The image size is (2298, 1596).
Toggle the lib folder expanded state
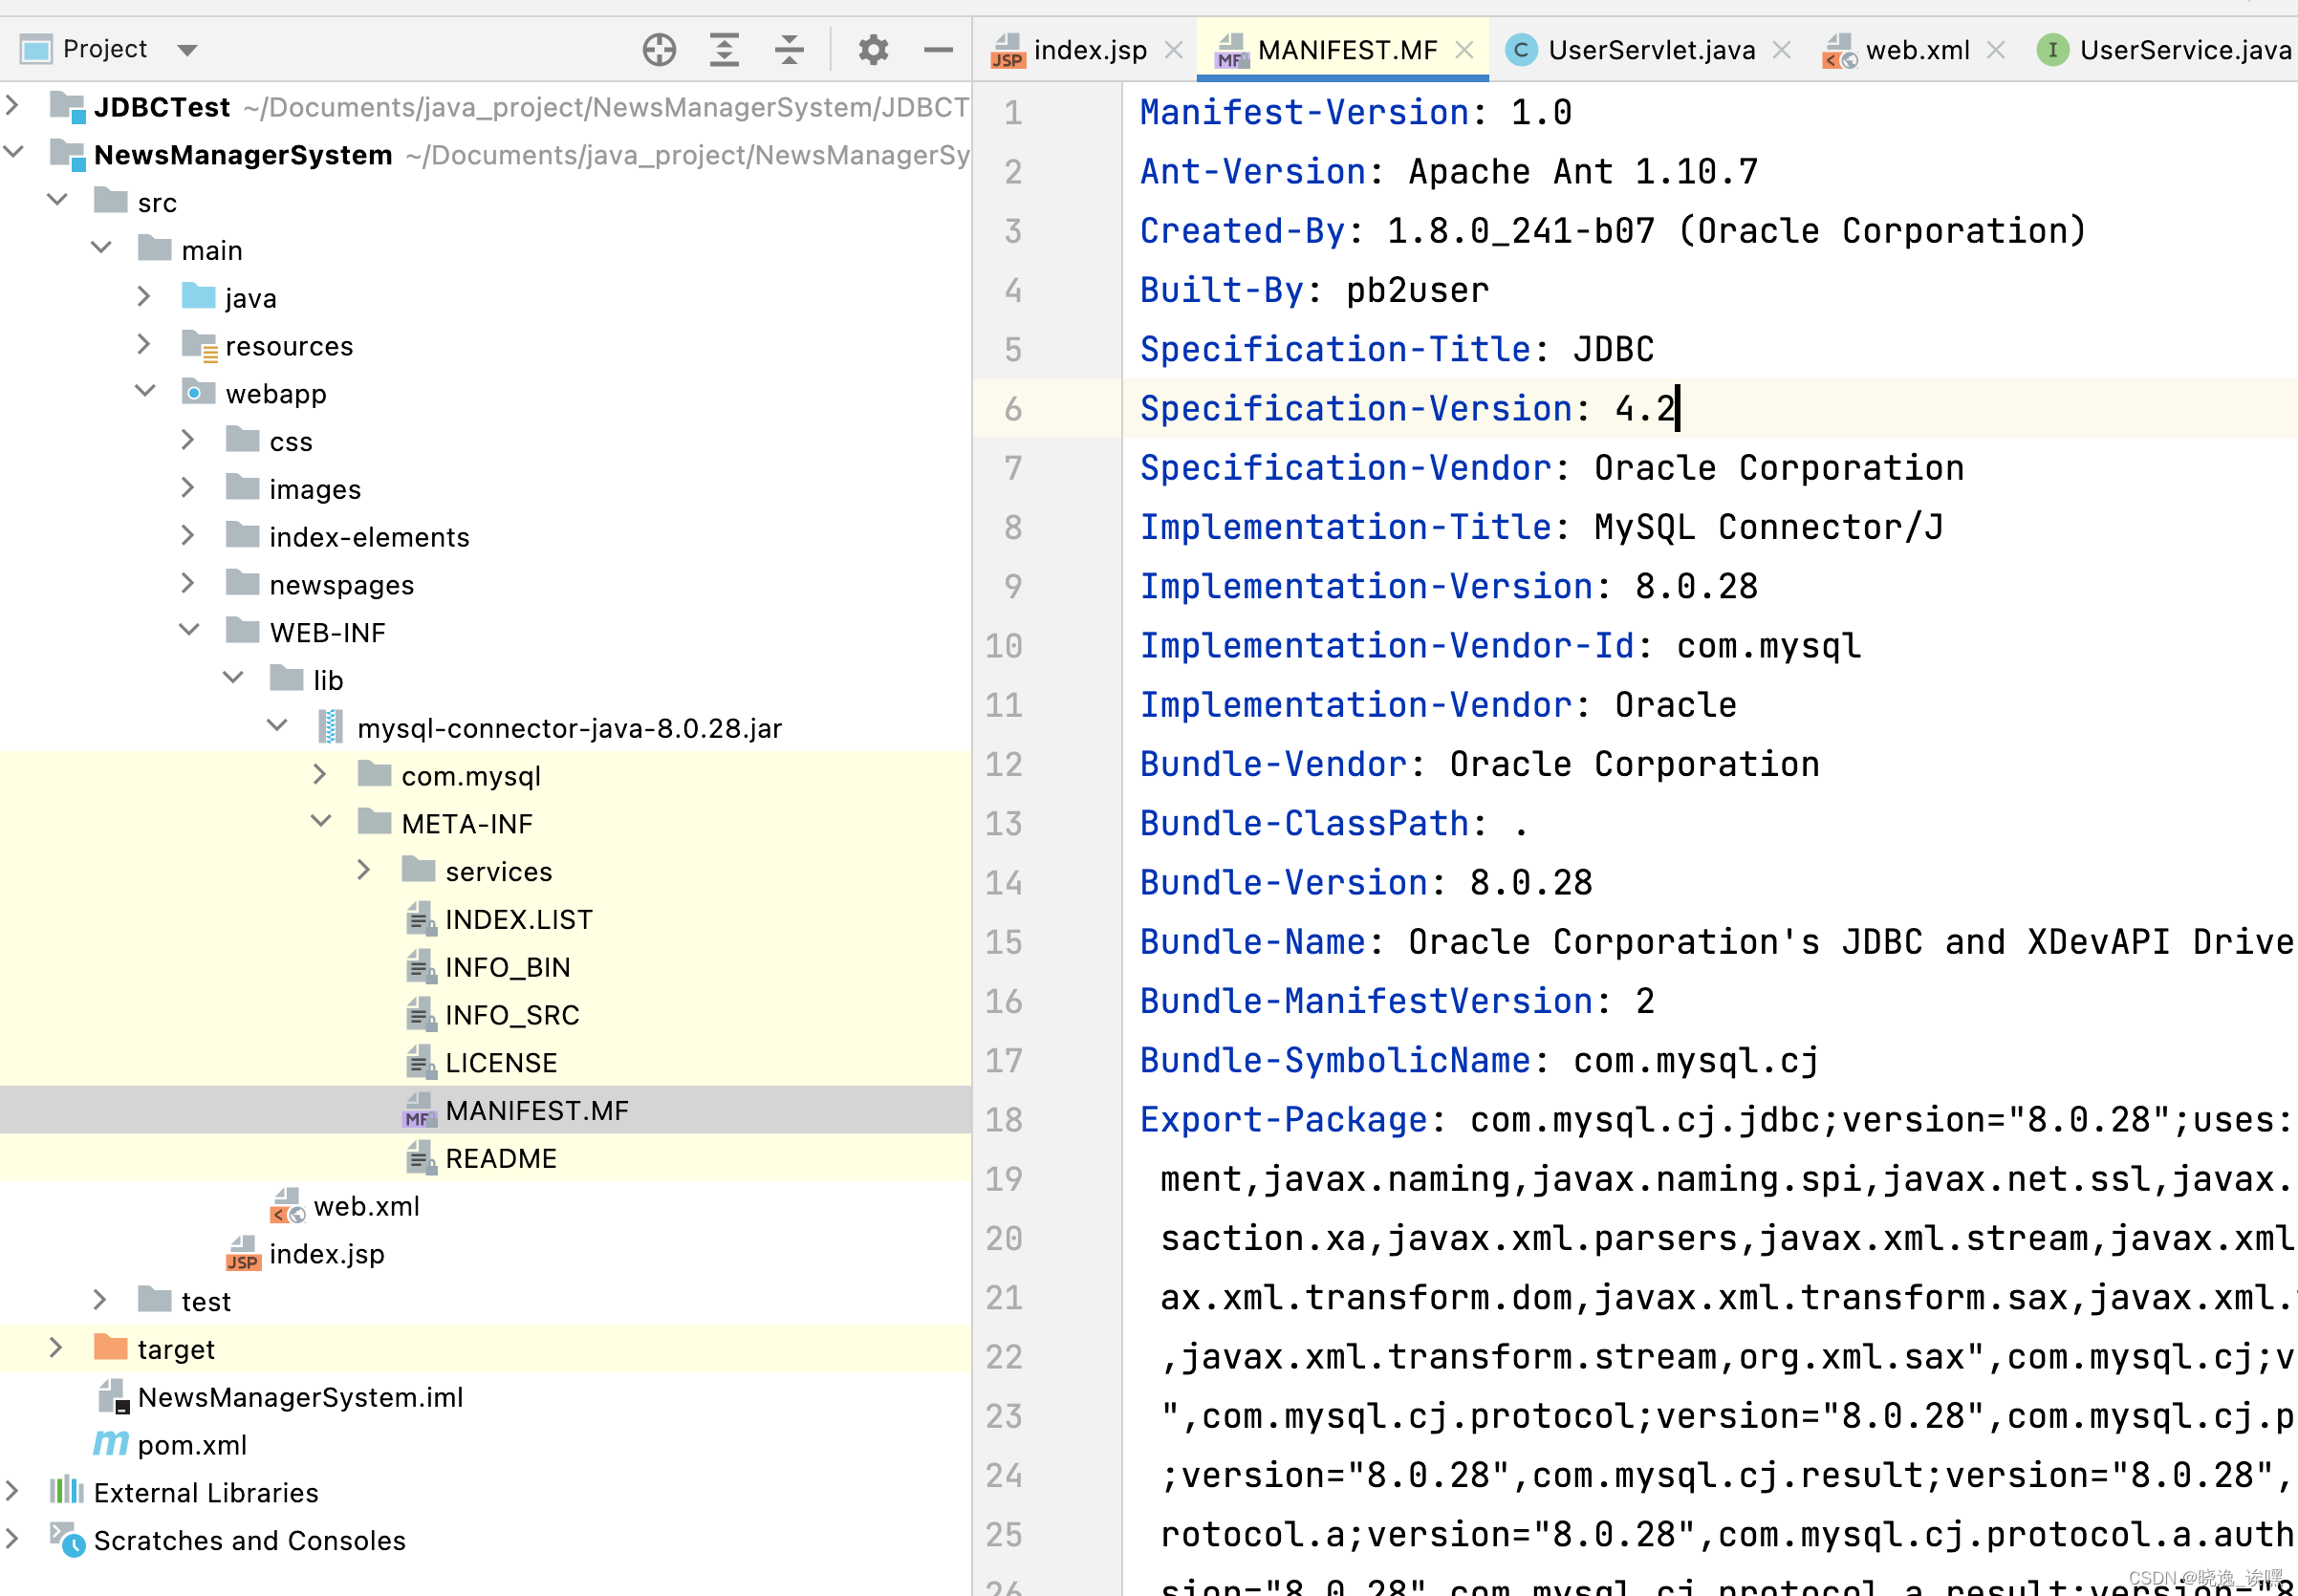click(236, 679)
